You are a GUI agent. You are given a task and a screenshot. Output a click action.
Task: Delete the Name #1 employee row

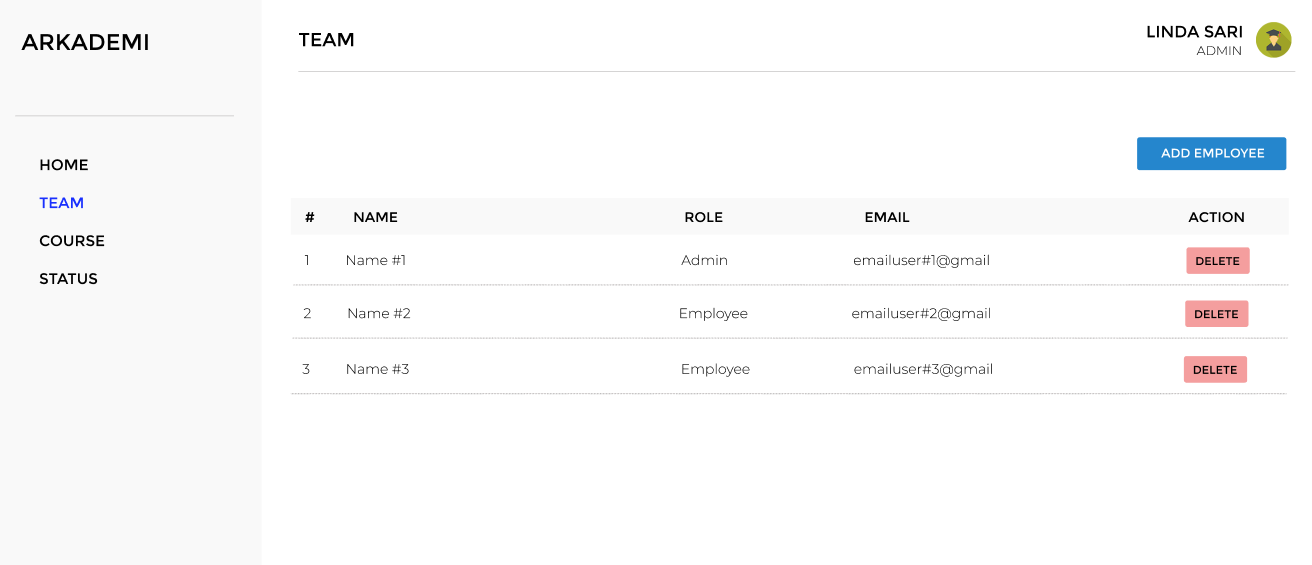pyautogui.click(x=1217, y=261)
